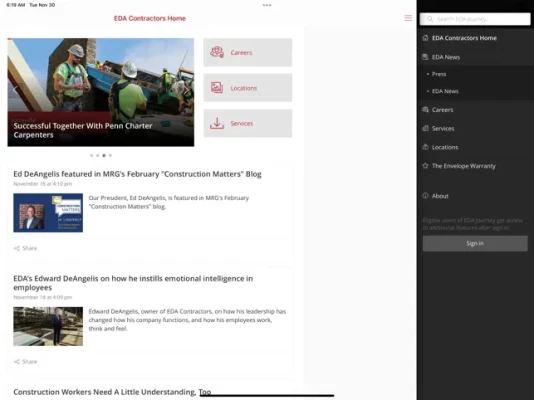Click share icon under the emotional intelligence article
Screen dimensions: 534x400
coord(17,362)
